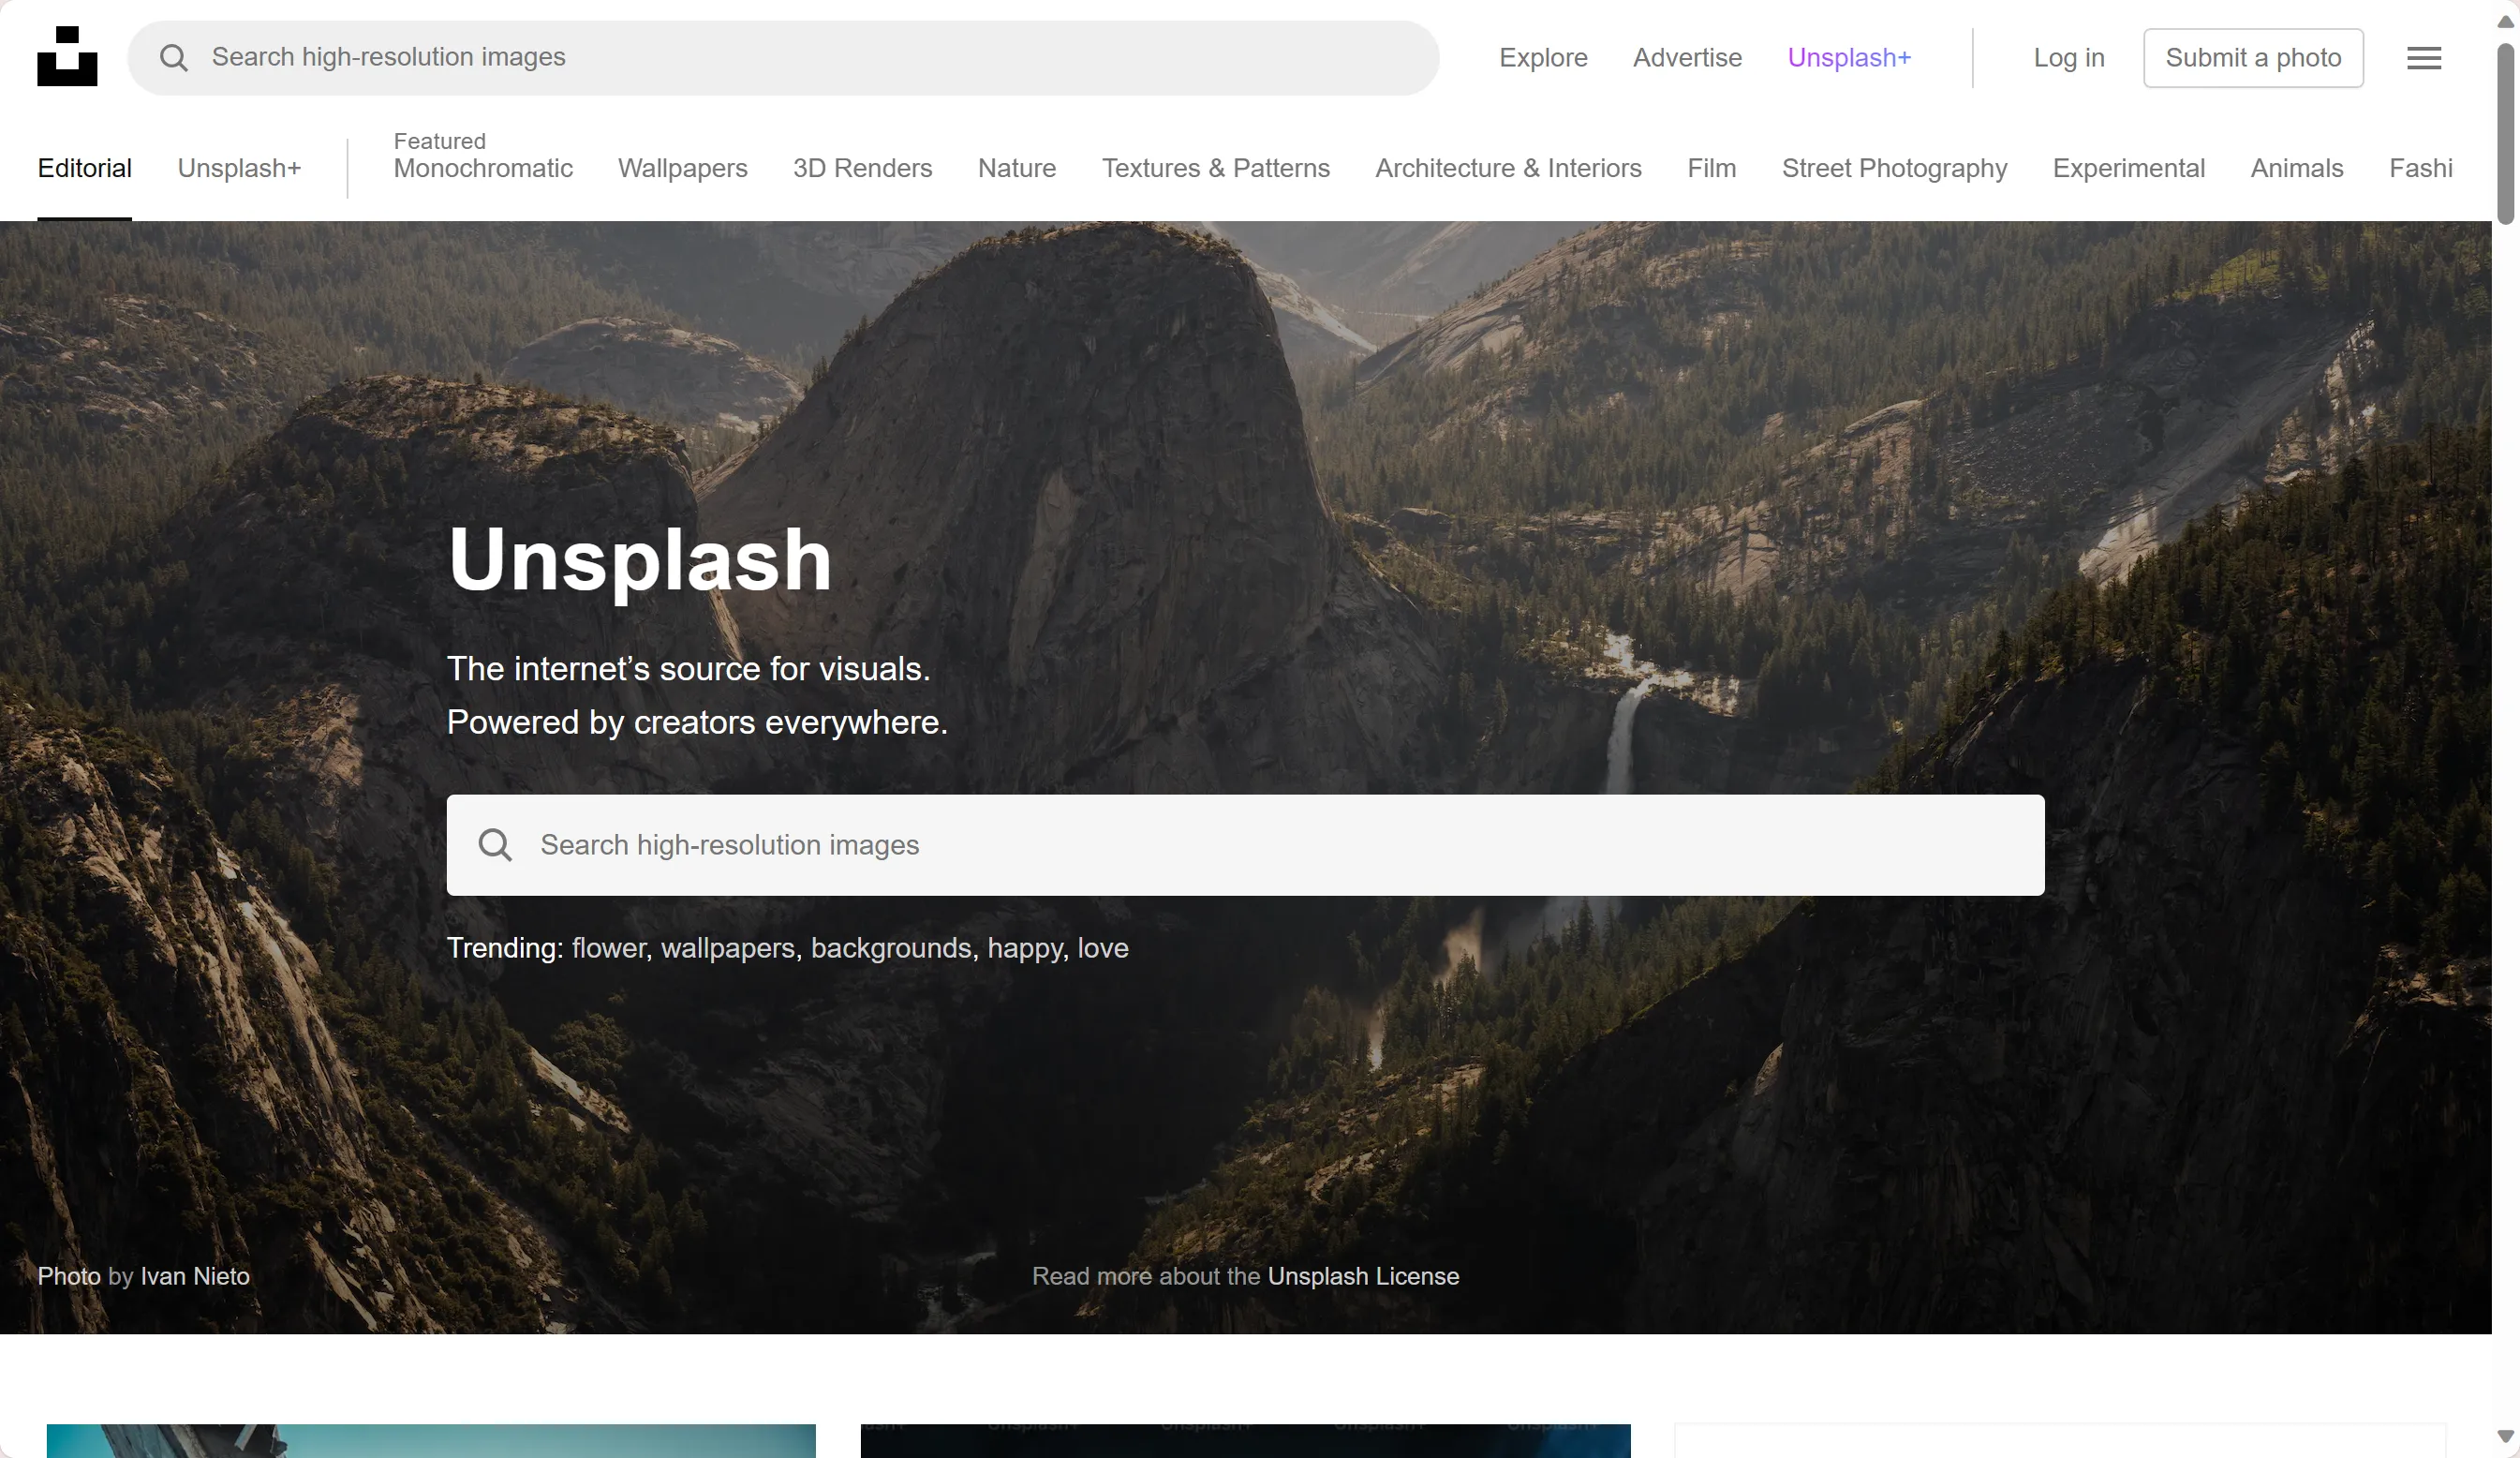Click the scrollbar up arrow
The height and width of the screenshot is (1458, 2520).
tap(2505, 20)
